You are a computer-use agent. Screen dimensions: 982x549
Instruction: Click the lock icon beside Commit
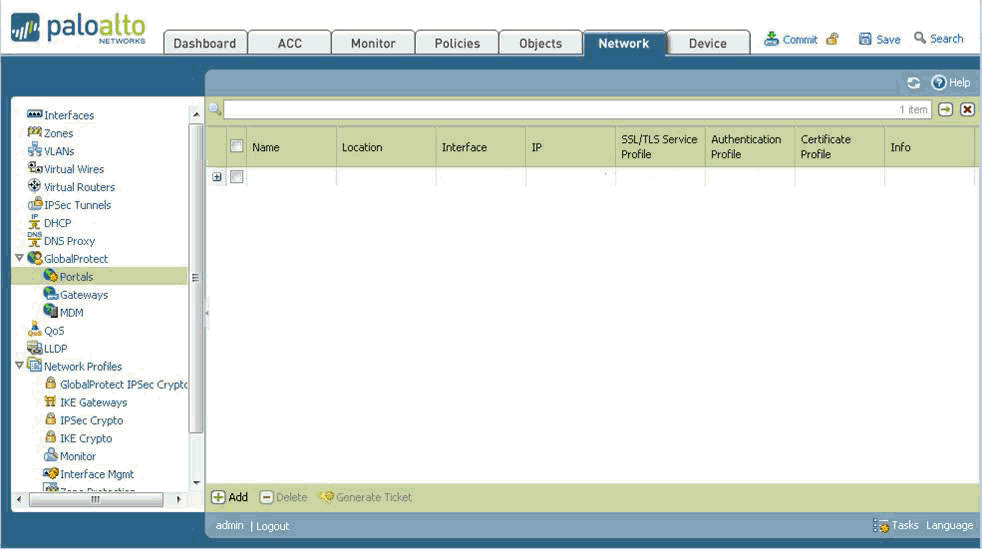(x=832, y=40)
